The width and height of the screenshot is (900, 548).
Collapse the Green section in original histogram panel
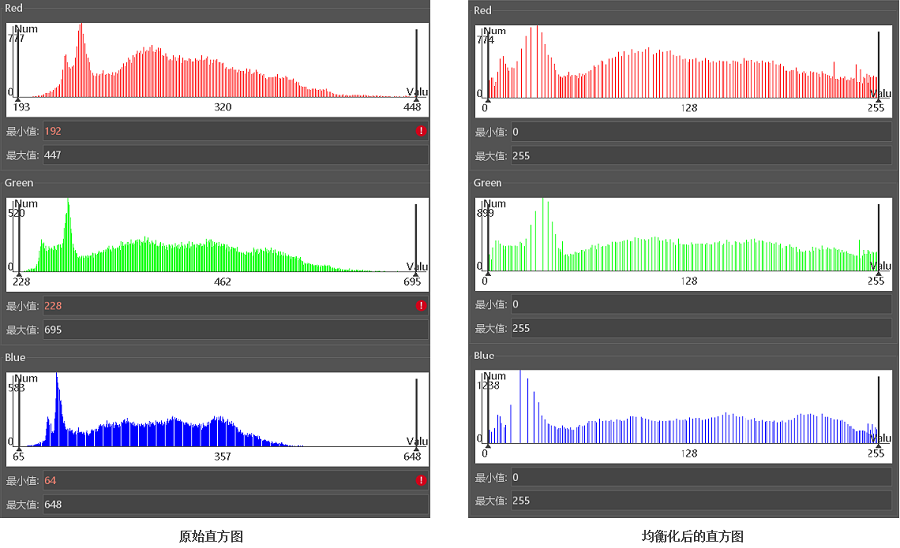coord(19,183)
